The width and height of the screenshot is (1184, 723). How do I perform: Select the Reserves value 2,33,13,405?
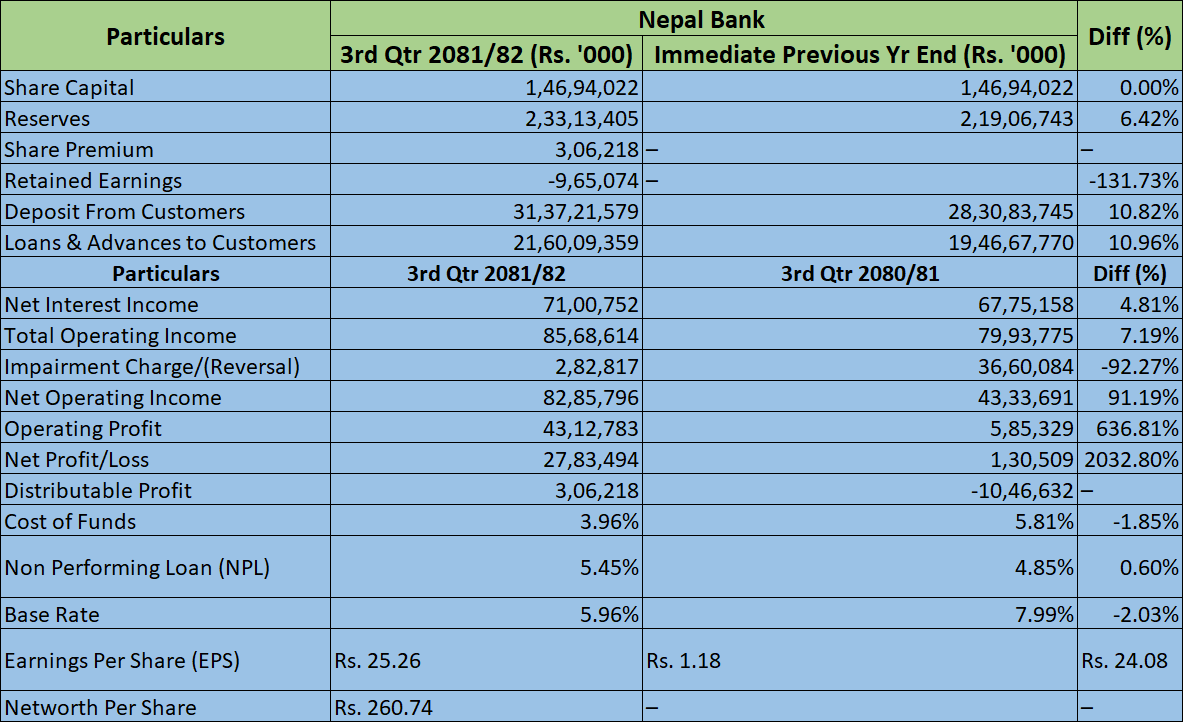[581, 119]
